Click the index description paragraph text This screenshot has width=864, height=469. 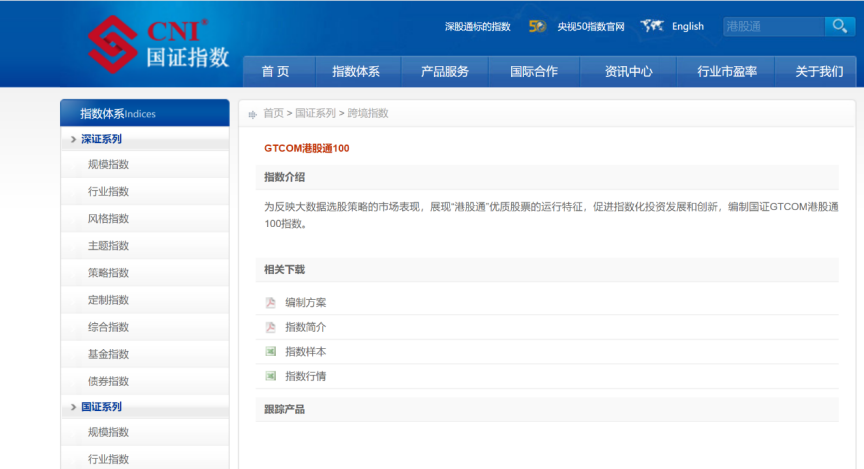point(551,215)
